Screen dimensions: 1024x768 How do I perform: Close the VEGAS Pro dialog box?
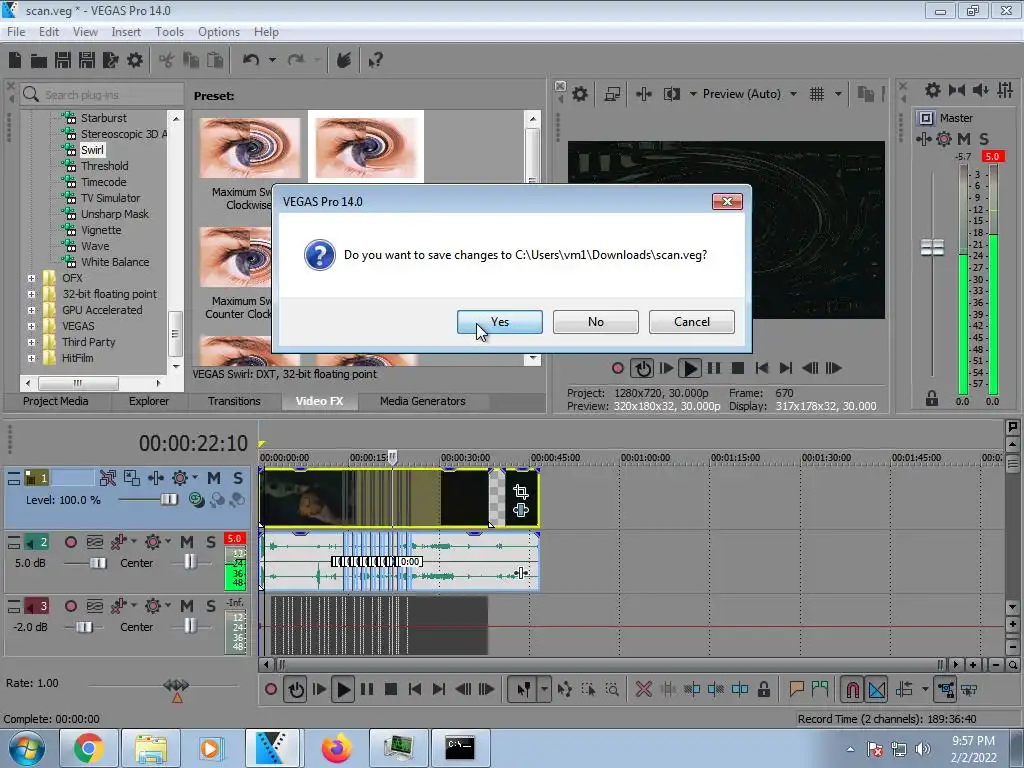click(727, 201)
